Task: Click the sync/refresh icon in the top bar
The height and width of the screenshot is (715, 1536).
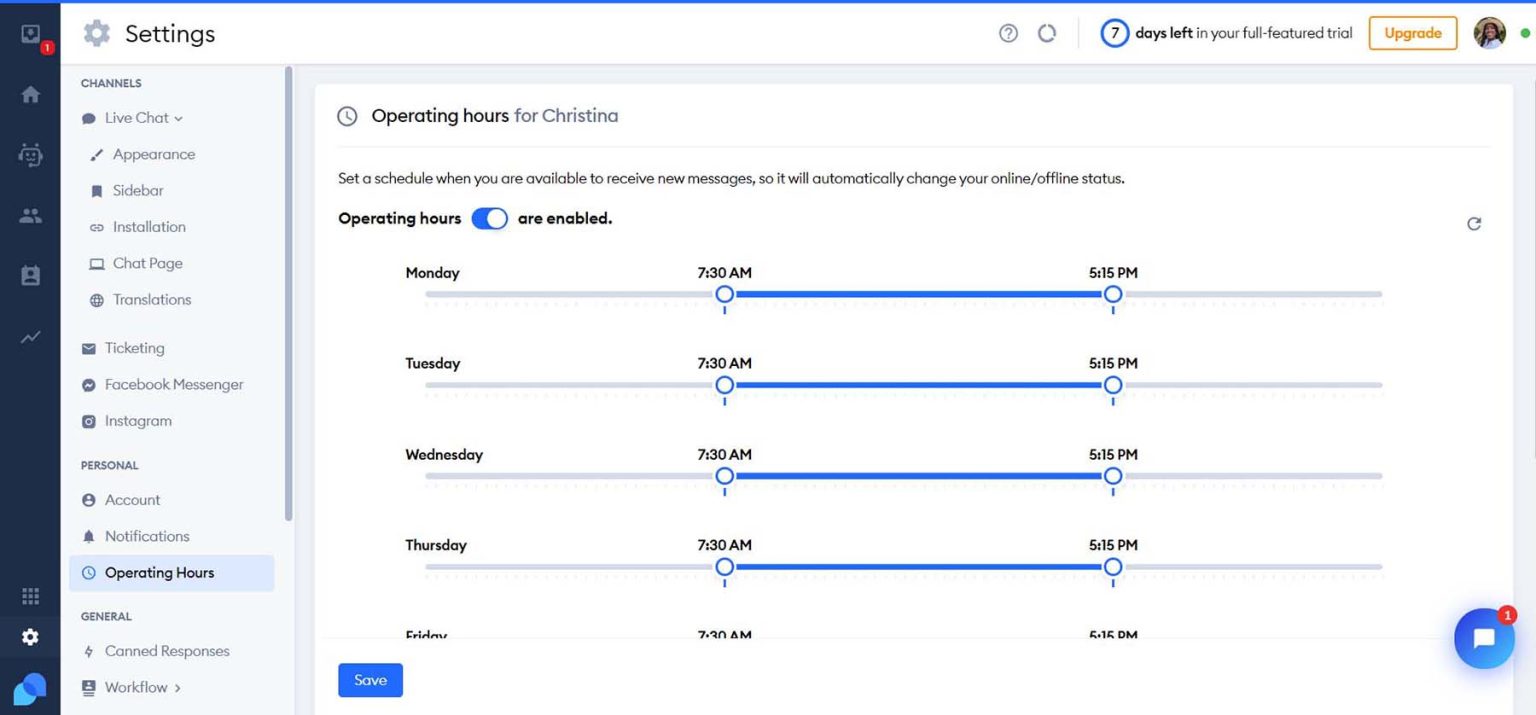Action: pos(1047,32)
